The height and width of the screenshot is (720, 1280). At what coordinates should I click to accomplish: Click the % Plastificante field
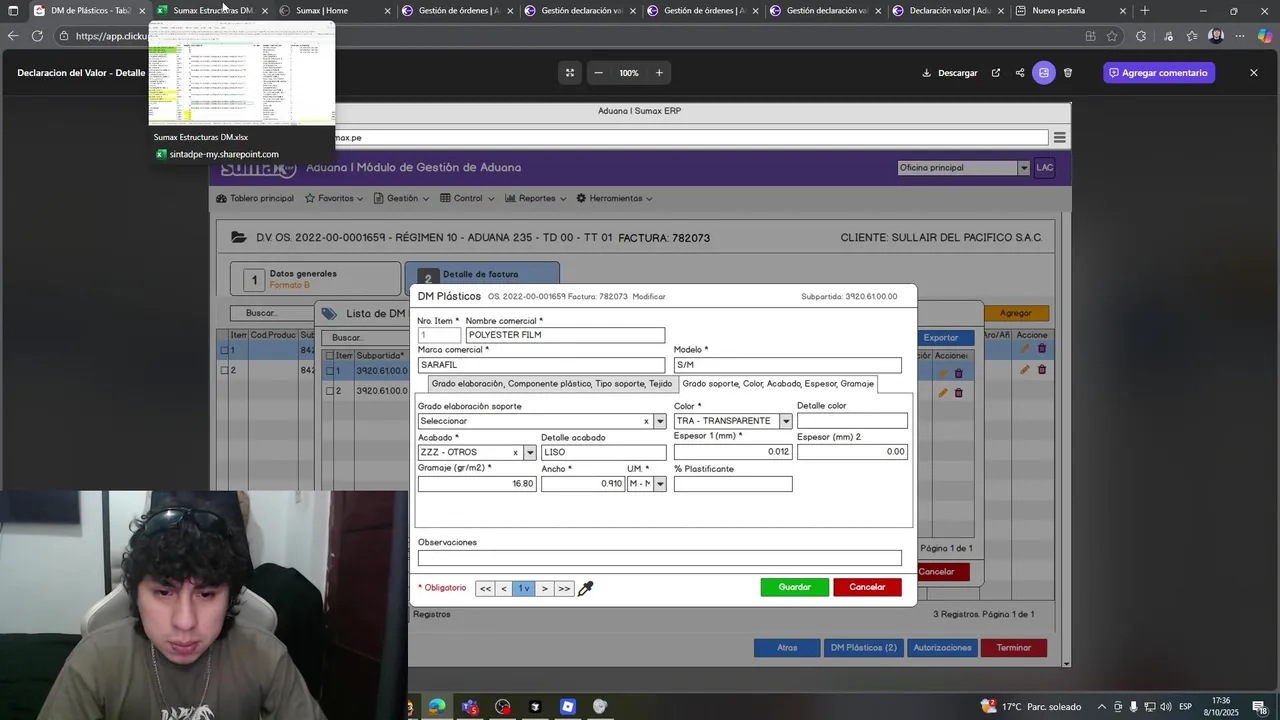click(x=733, y=484)
